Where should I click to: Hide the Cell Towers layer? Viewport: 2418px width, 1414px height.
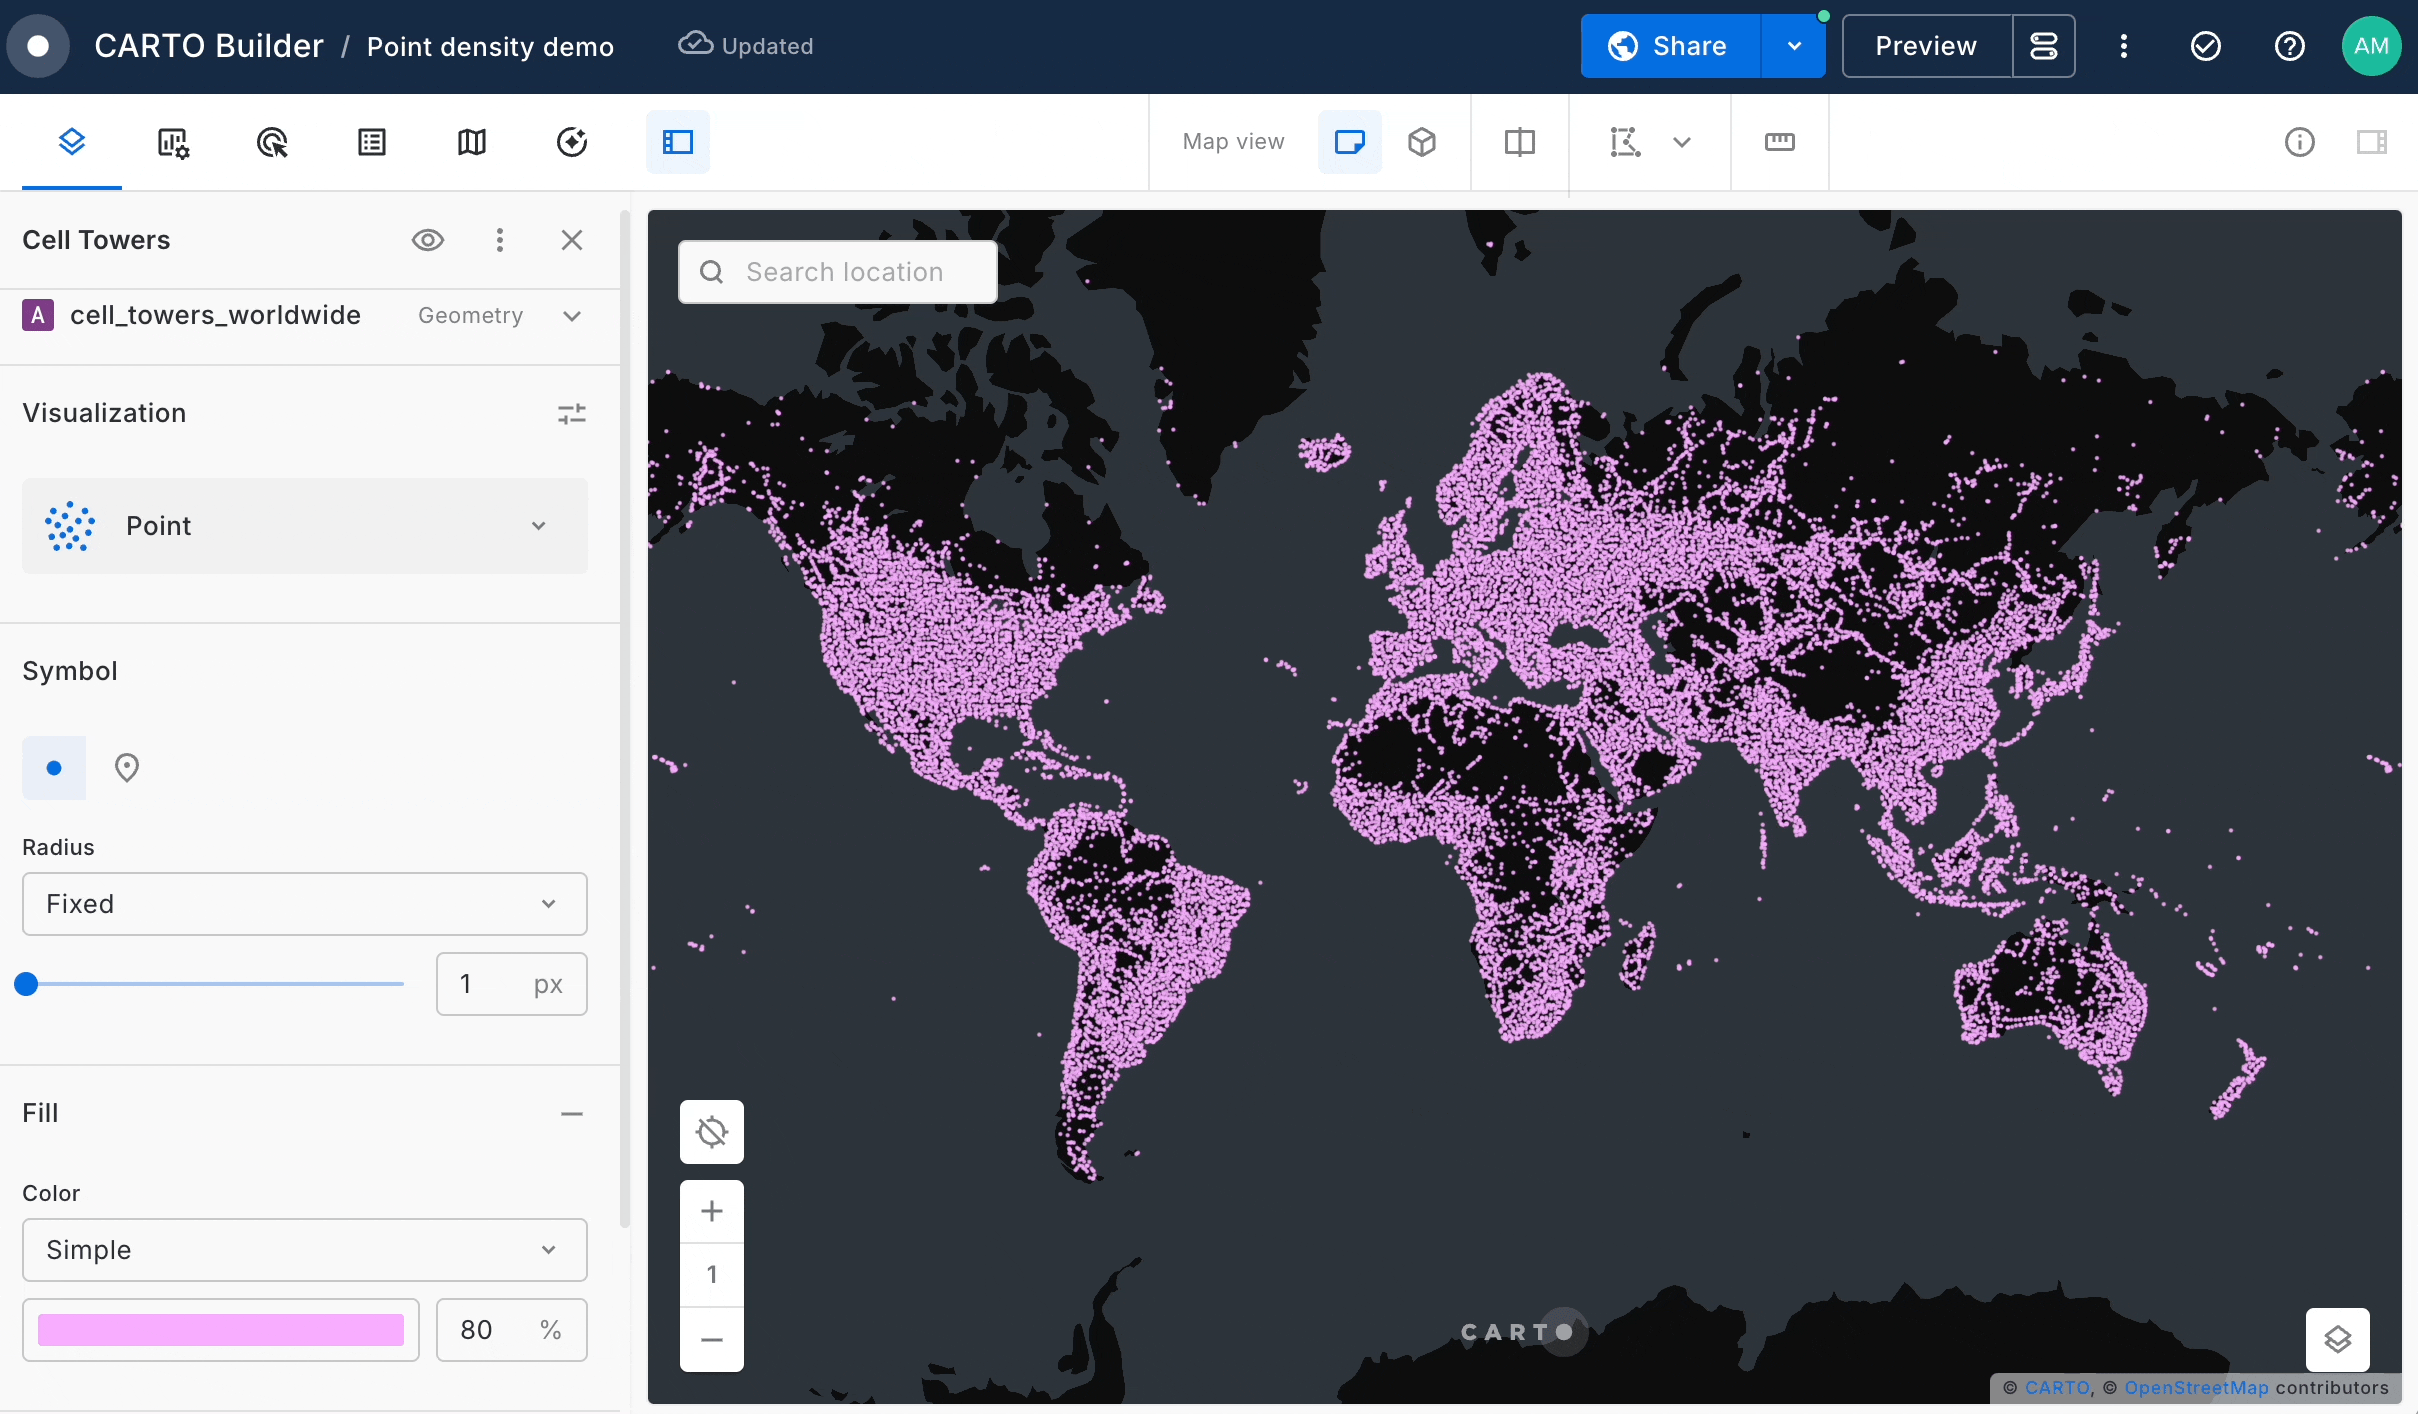click(x=428, y=240)
